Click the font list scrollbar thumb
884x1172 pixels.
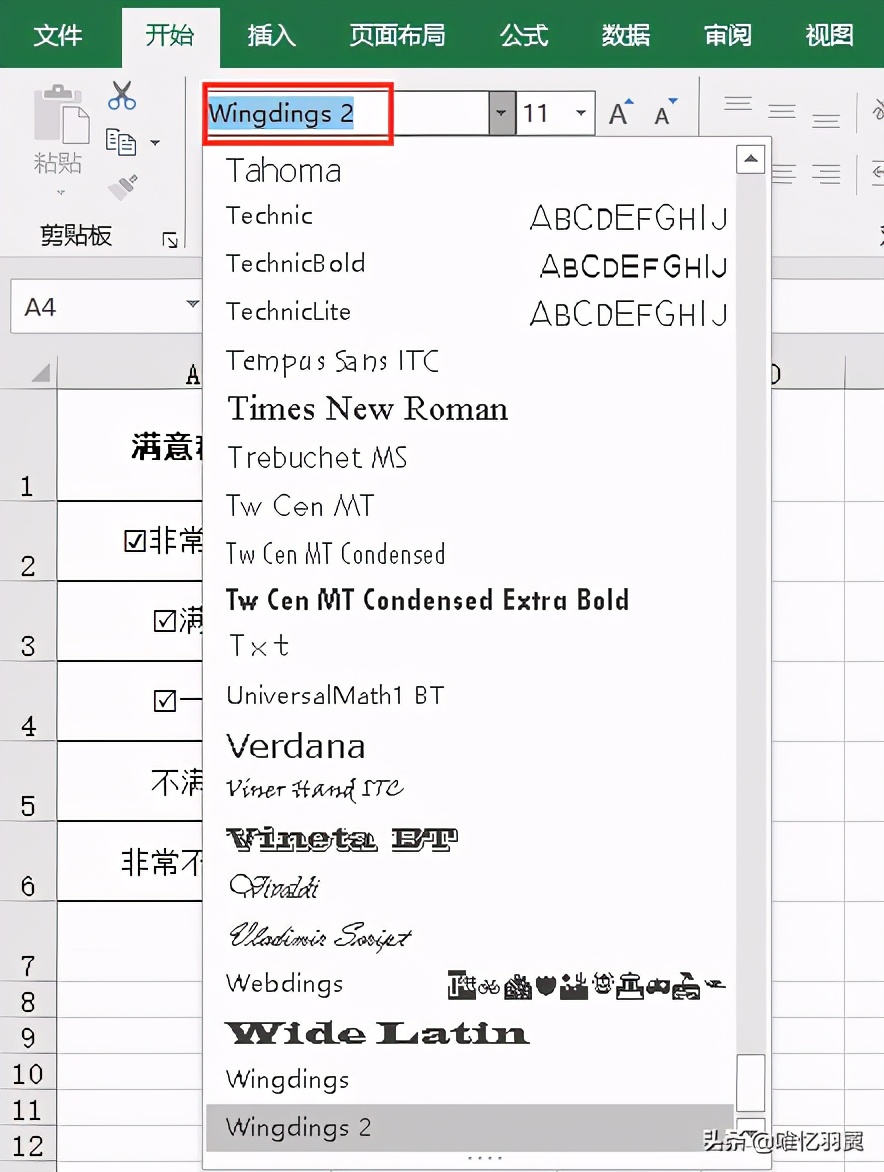coord(750,1082)
